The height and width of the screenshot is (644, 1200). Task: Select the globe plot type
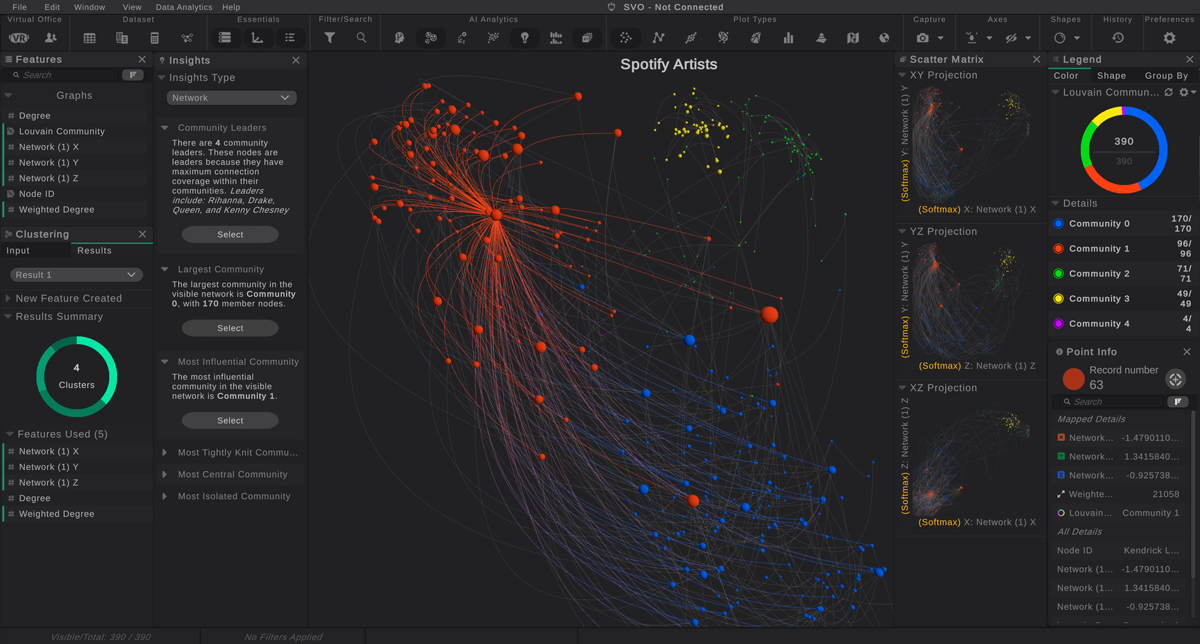pos(884,38)
